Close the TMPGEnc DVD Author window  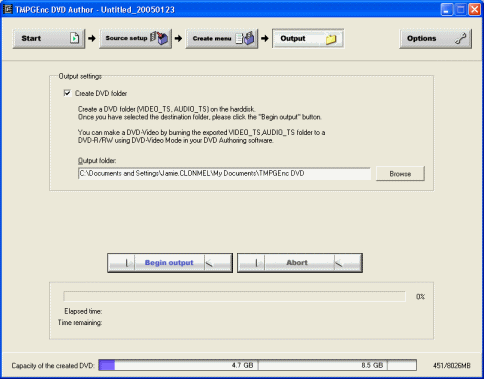pos(474,10)
